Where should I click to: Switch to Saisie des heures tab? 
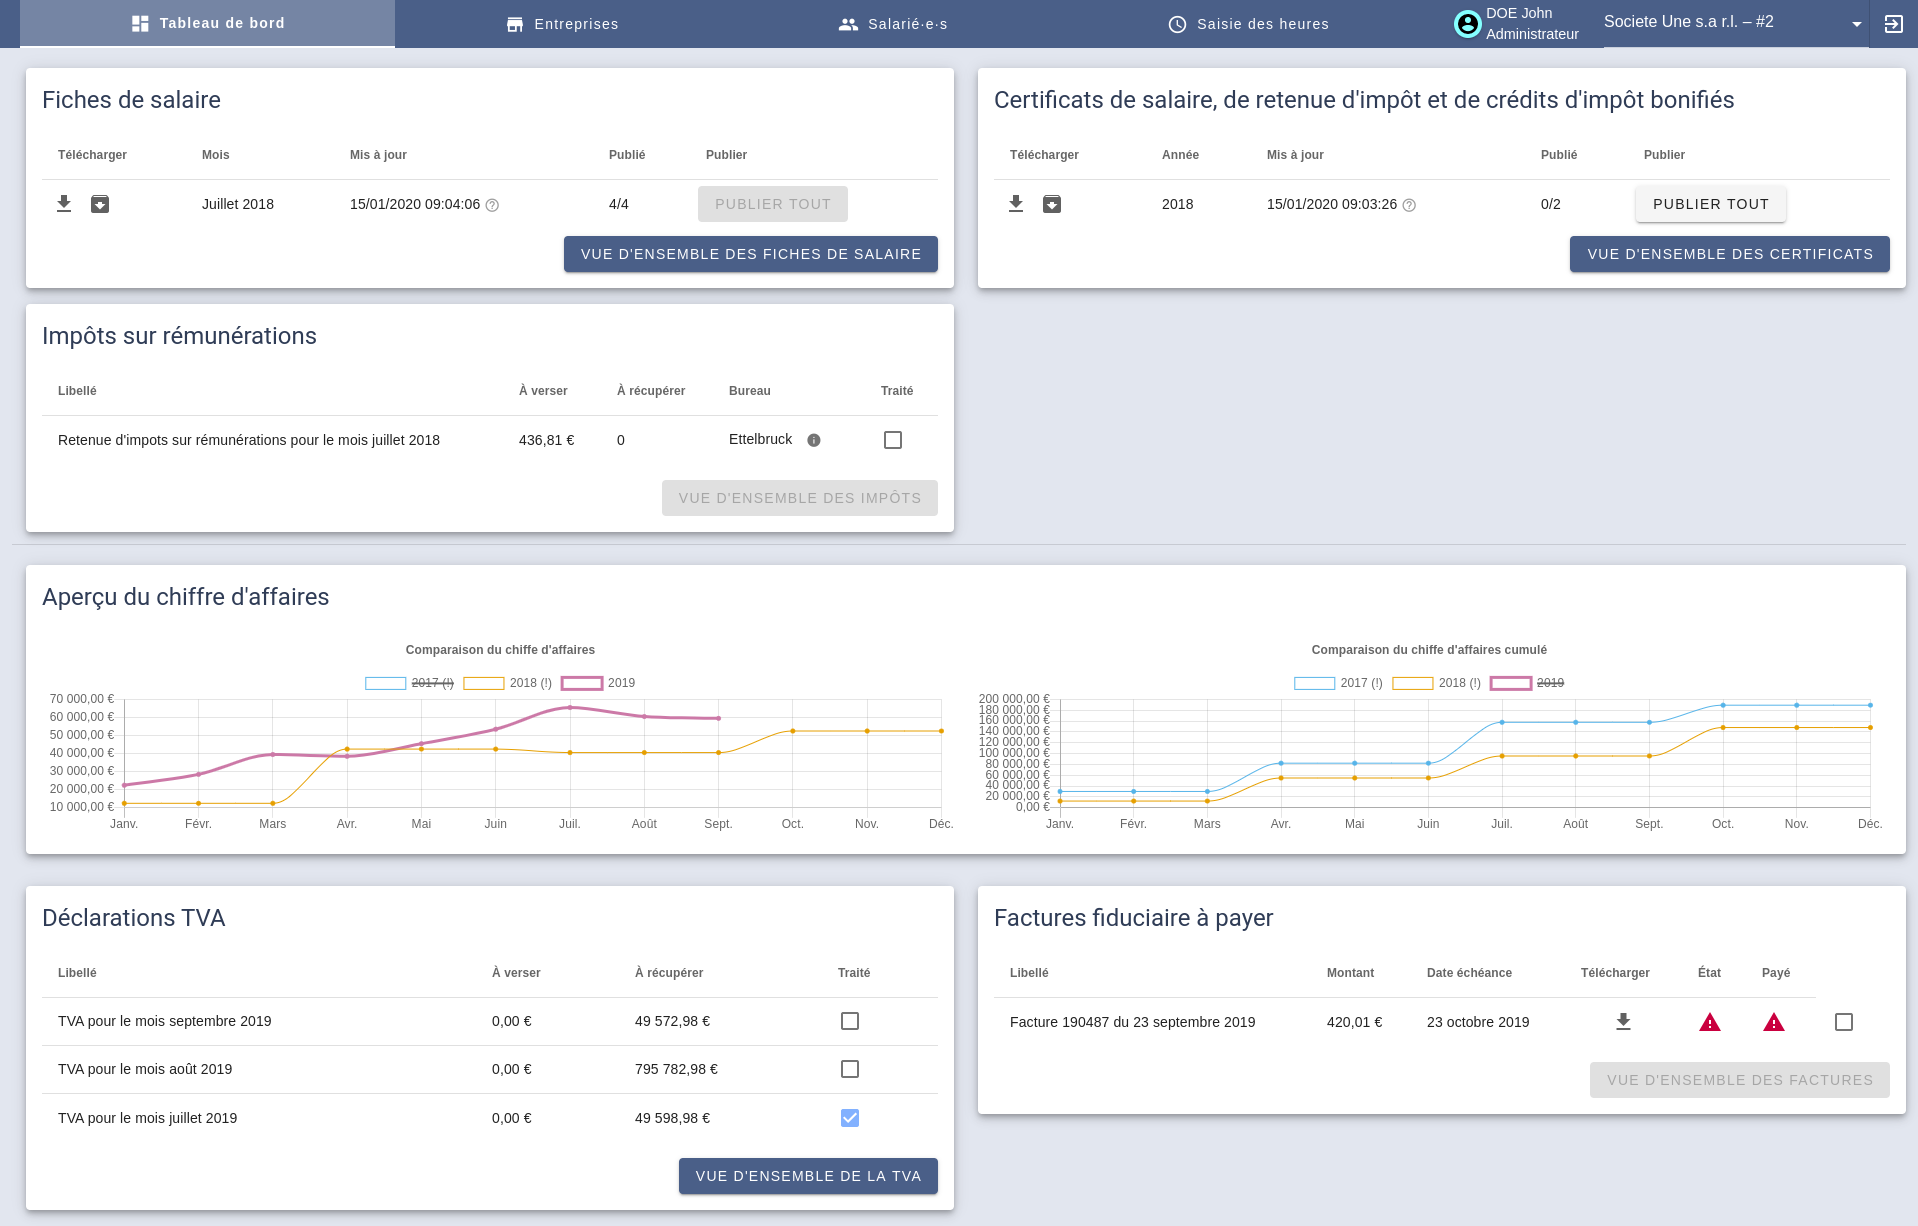(x=1248, y=24)
